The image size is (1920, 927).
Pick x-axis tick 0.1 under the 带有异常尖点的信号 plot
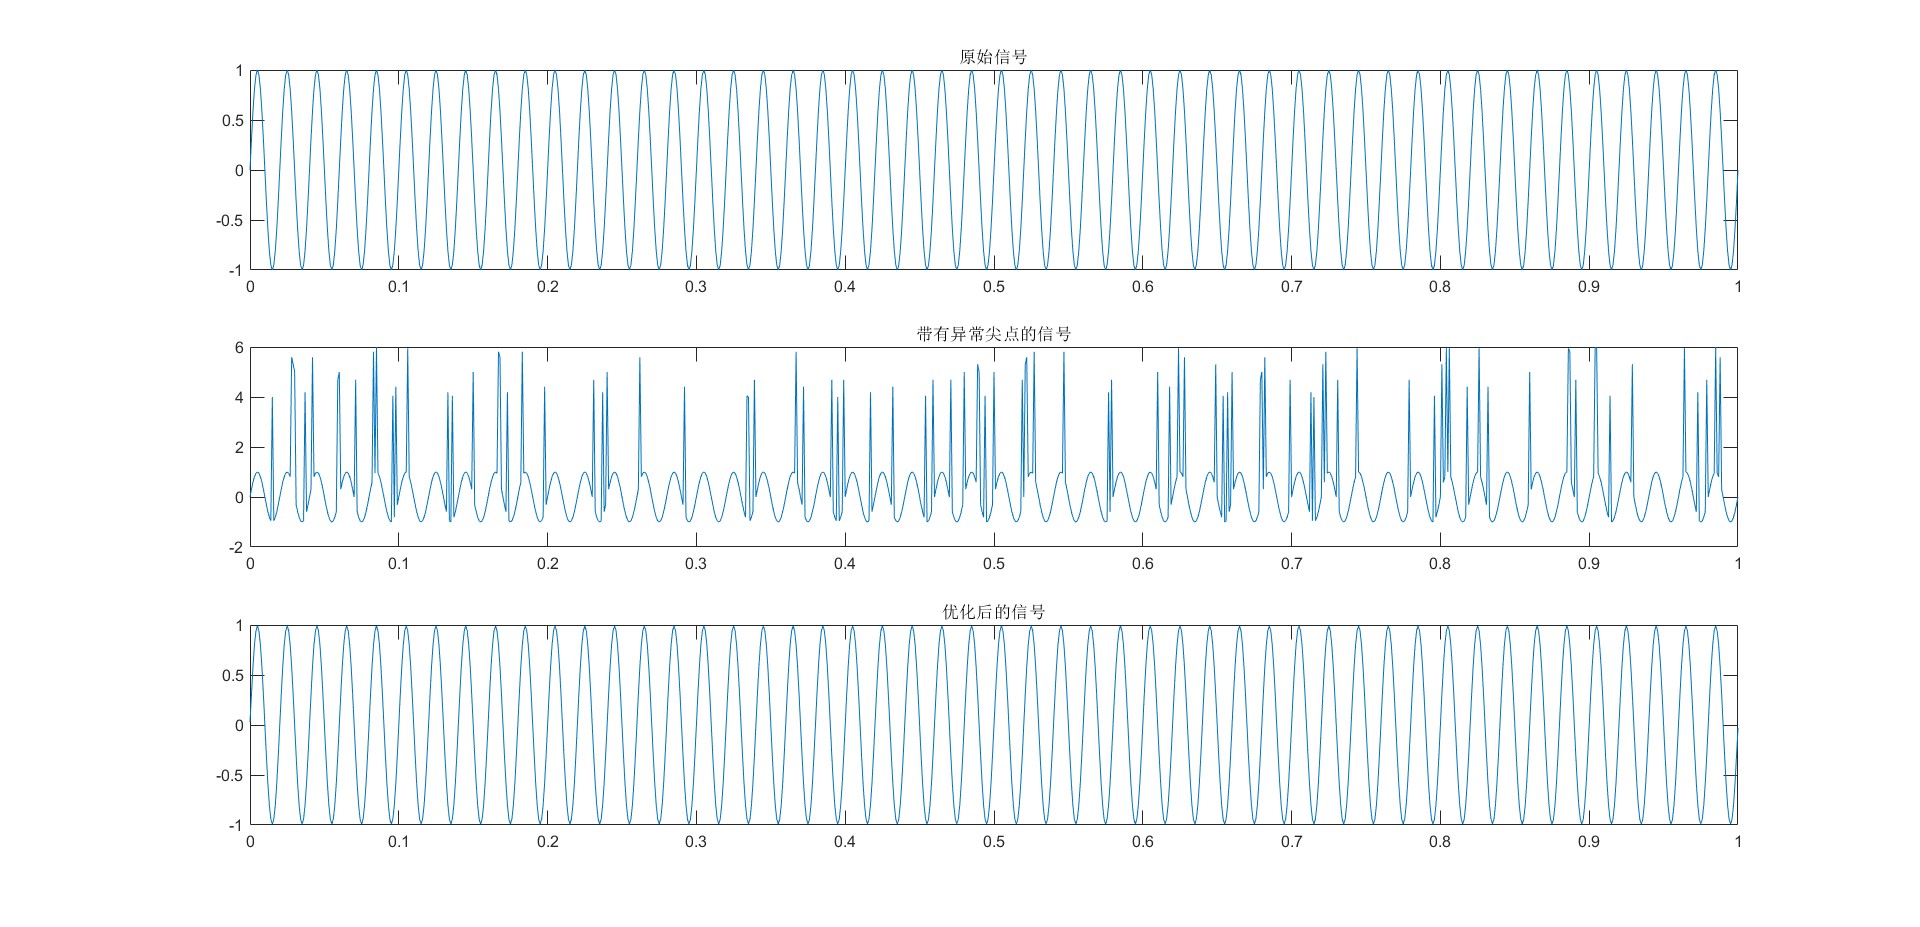click(x=399, y=564)
